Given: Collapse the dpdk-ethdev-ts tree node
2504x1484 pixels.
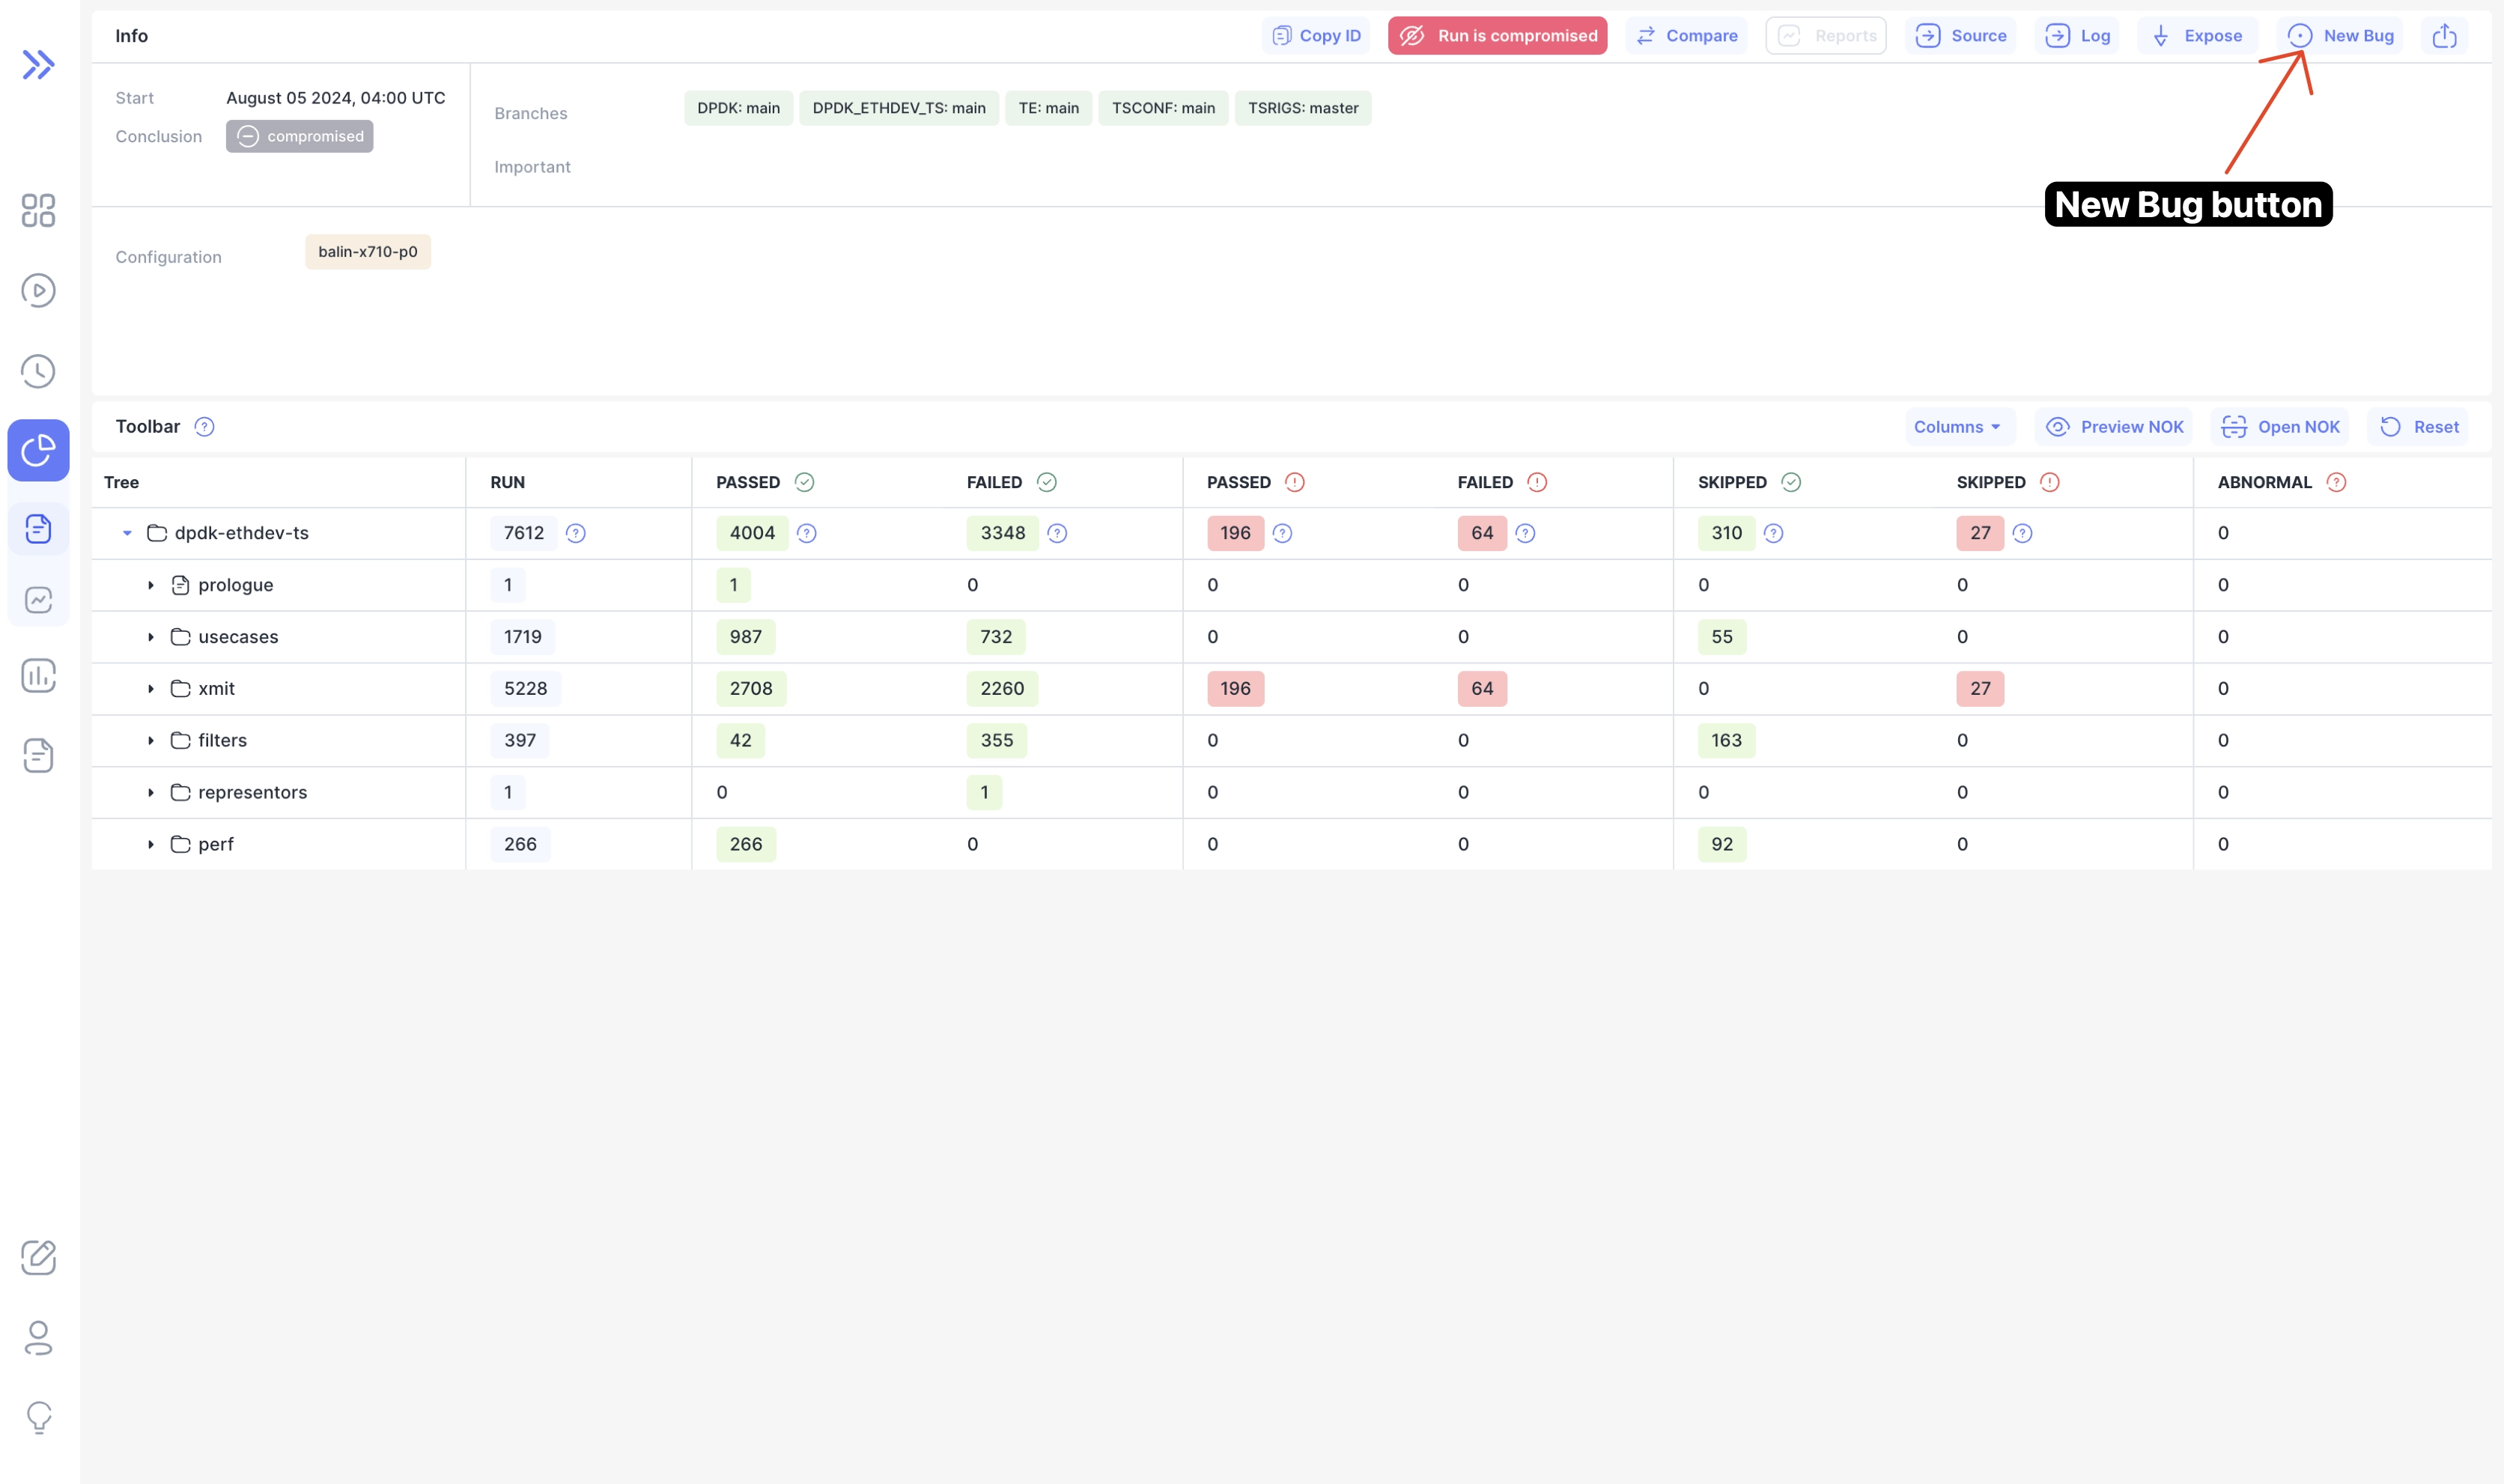Looking at the screenshot, I should (x=127, y=533).
